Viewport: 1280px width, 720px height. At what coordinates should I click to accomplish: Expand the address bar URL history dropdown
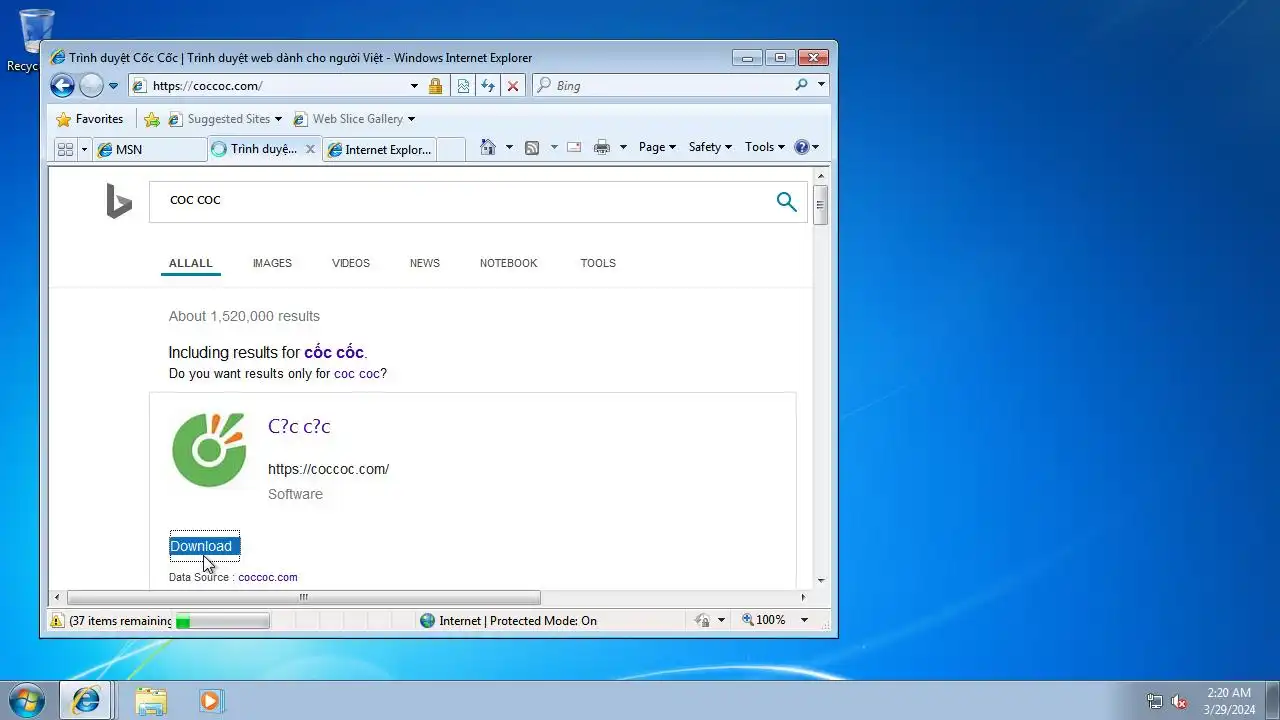414,86
